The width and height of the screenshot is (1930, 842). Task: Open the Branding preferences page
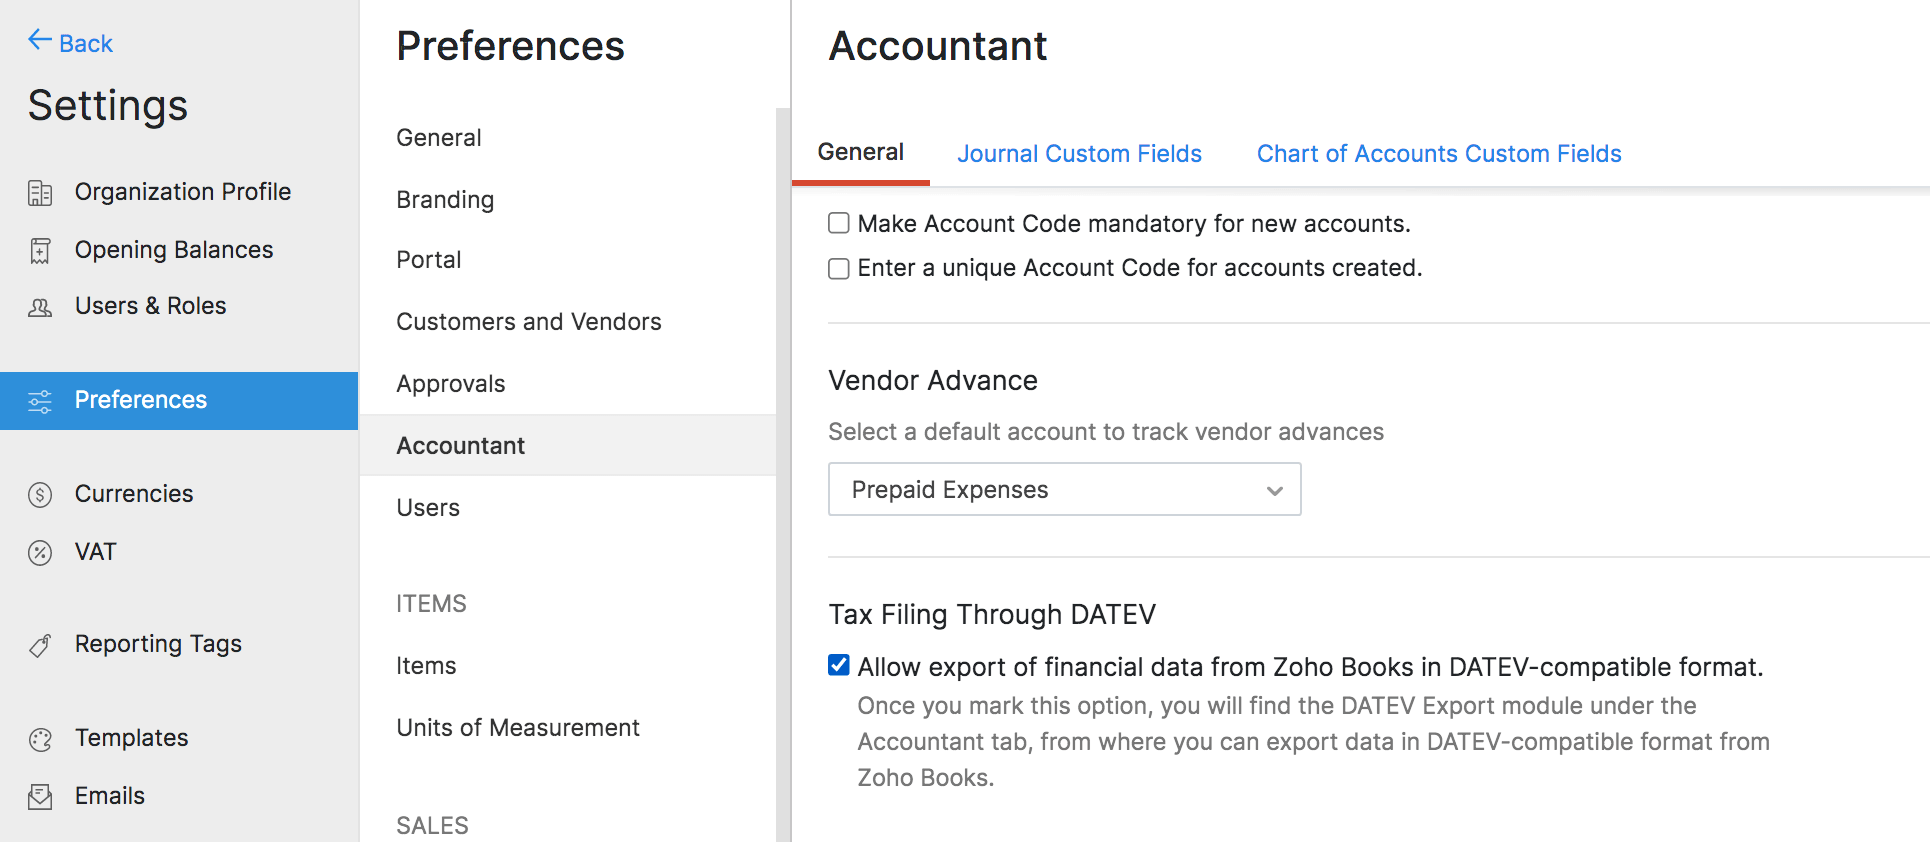[445, 200]
